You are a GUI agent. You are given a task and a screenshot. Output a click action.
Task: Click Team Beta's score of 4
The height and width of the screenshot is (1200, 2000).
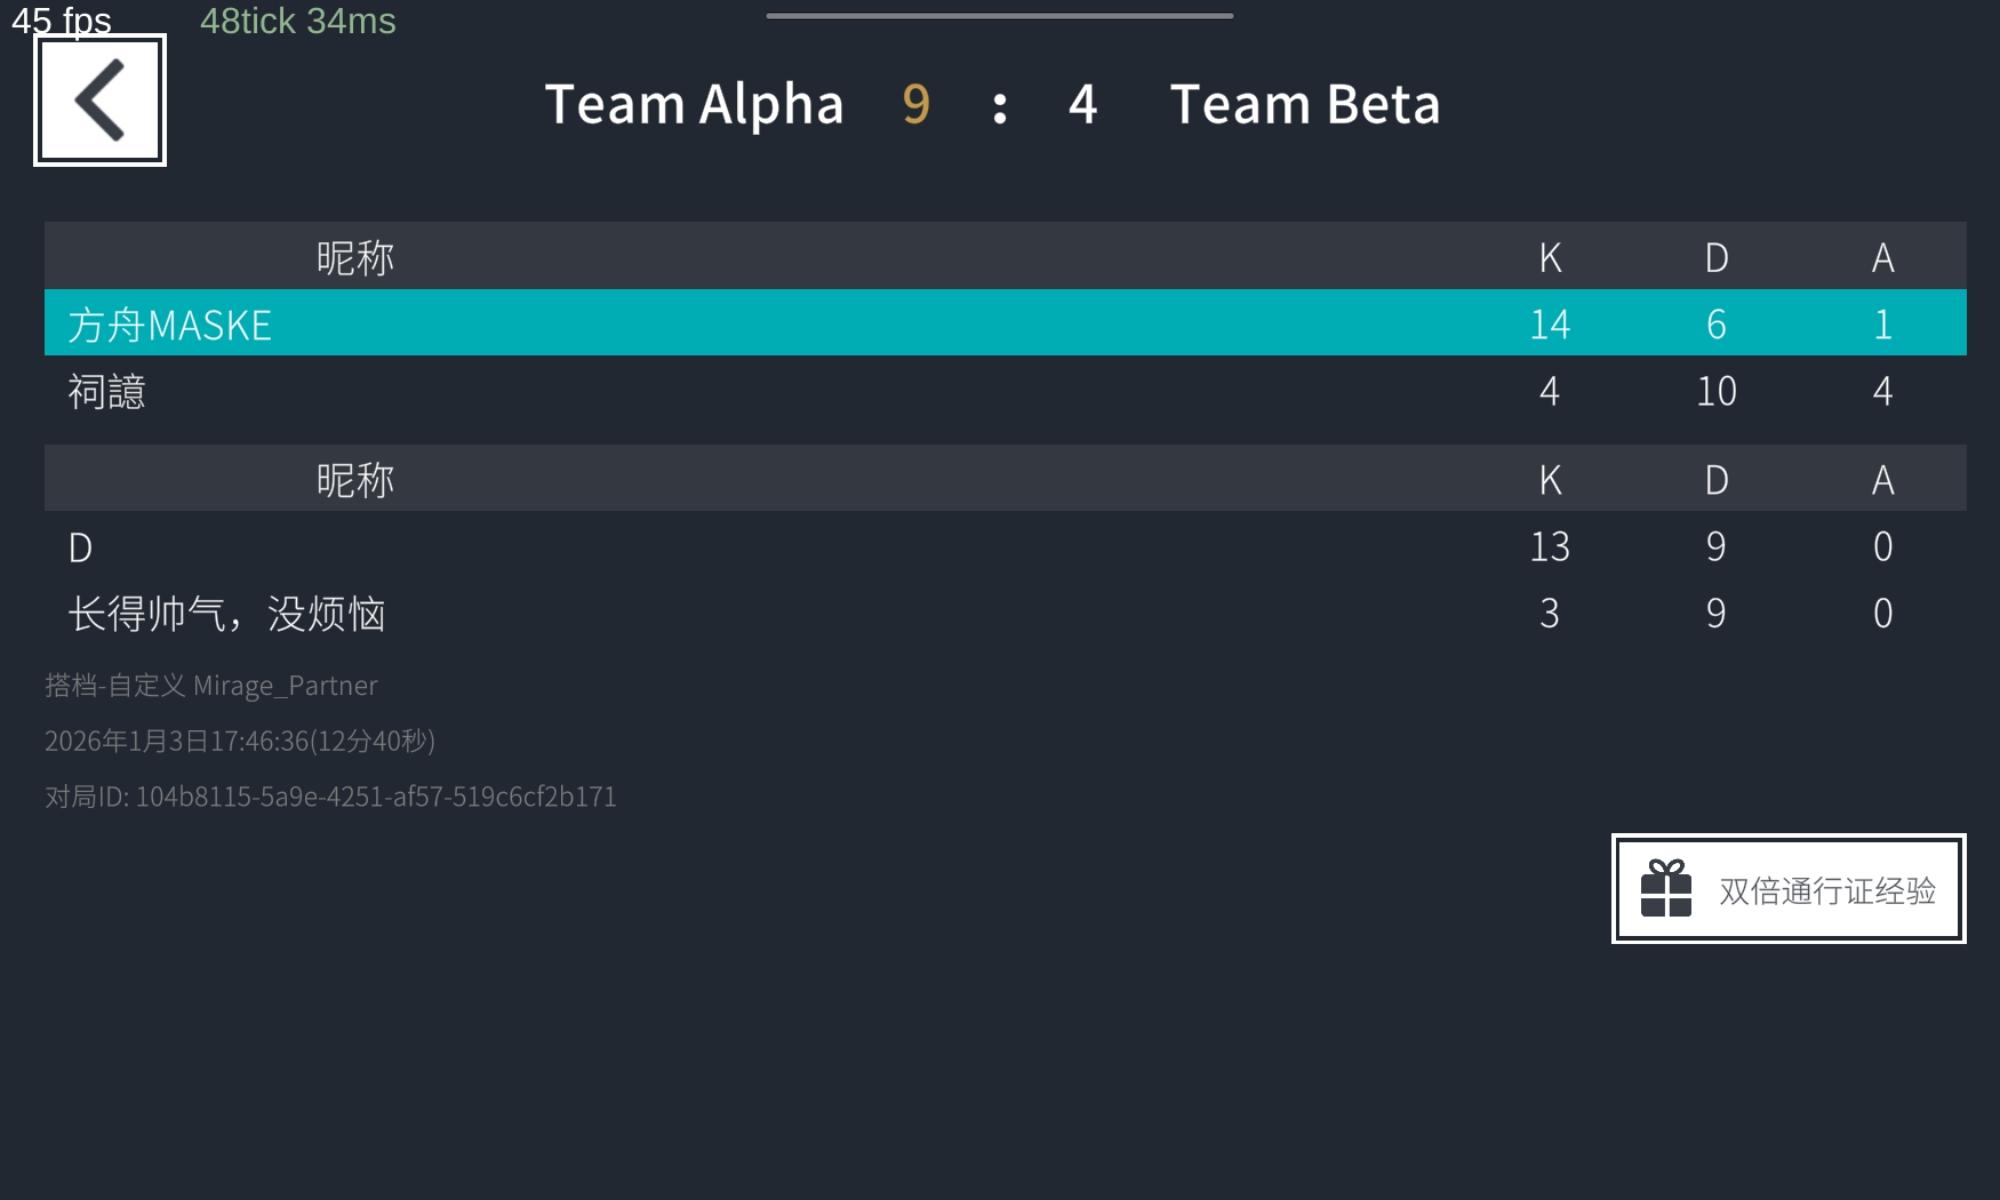[1083, 104]
